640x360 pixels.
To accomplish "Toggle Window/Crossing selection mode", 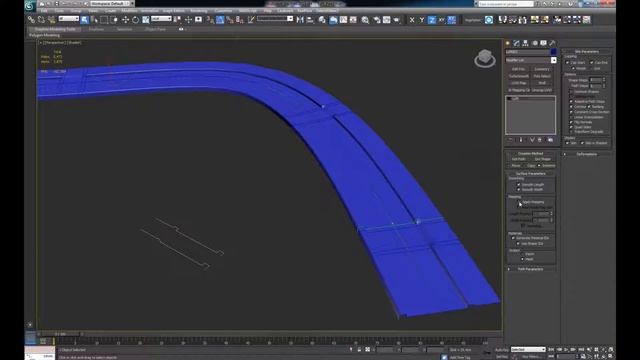I will (x=114, y=20).
